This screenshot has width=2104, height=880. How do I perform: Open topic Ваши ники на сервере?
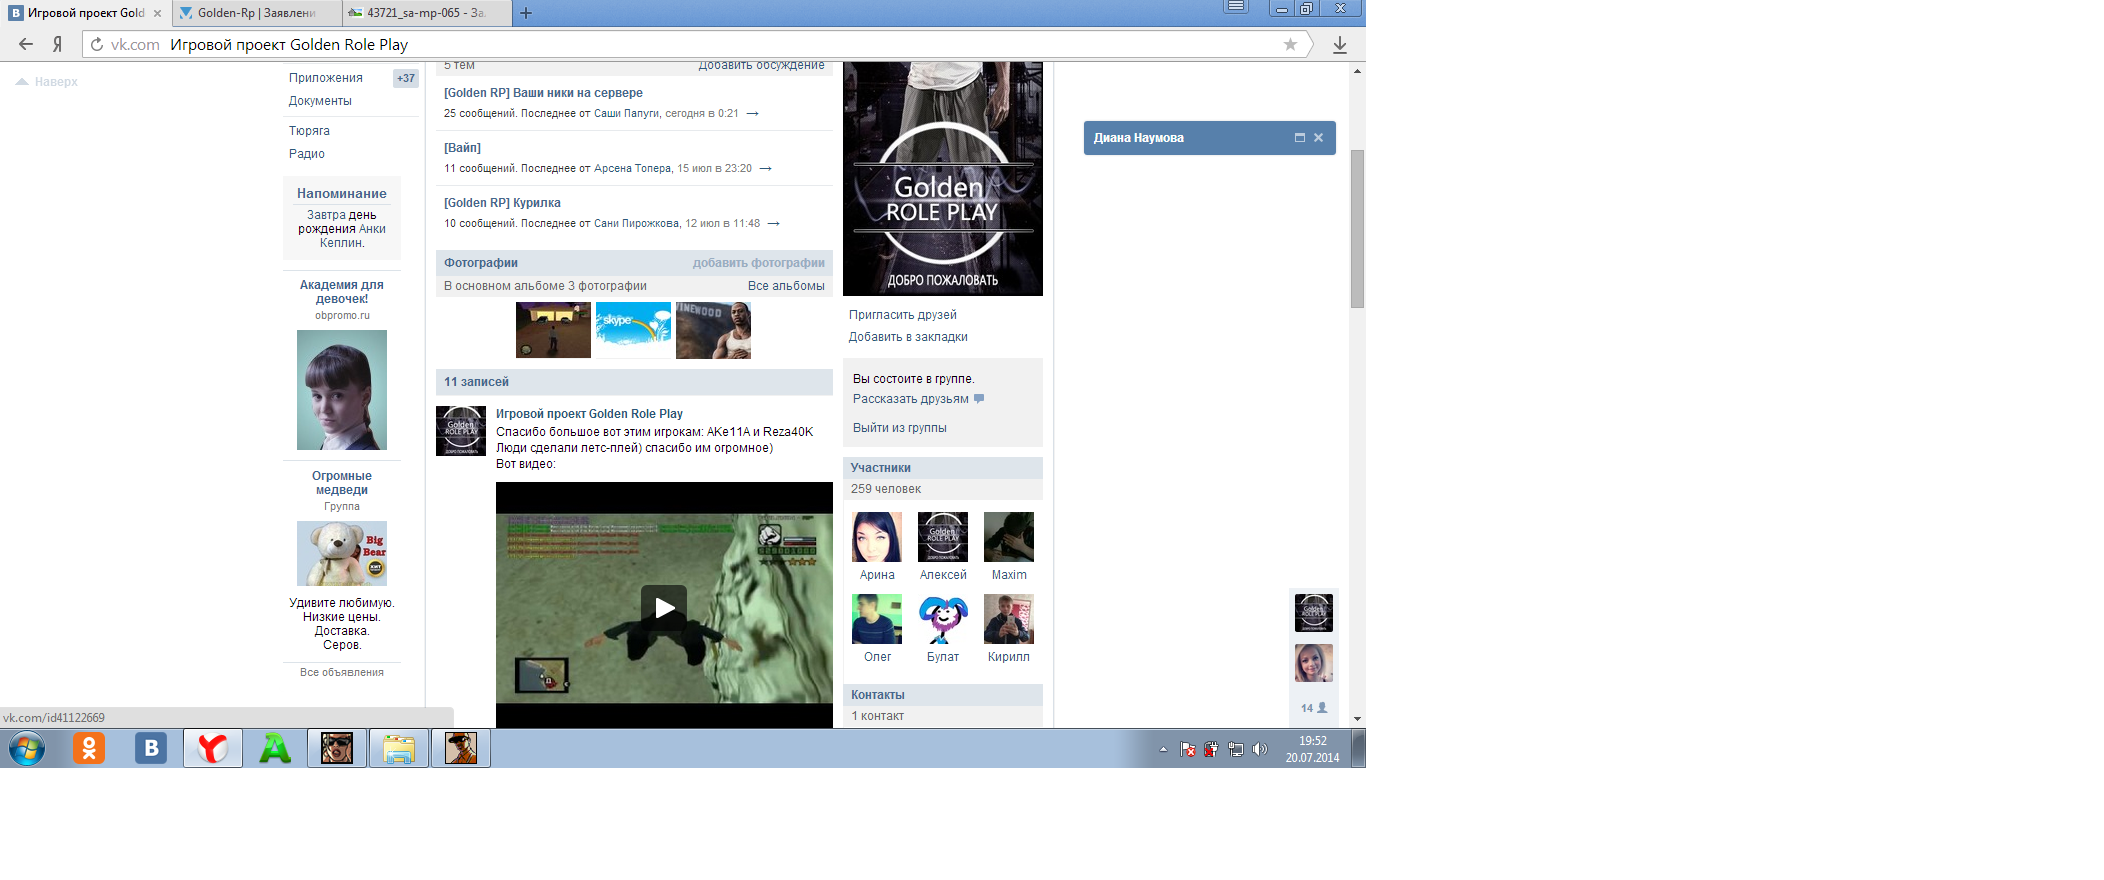[543, 93]
